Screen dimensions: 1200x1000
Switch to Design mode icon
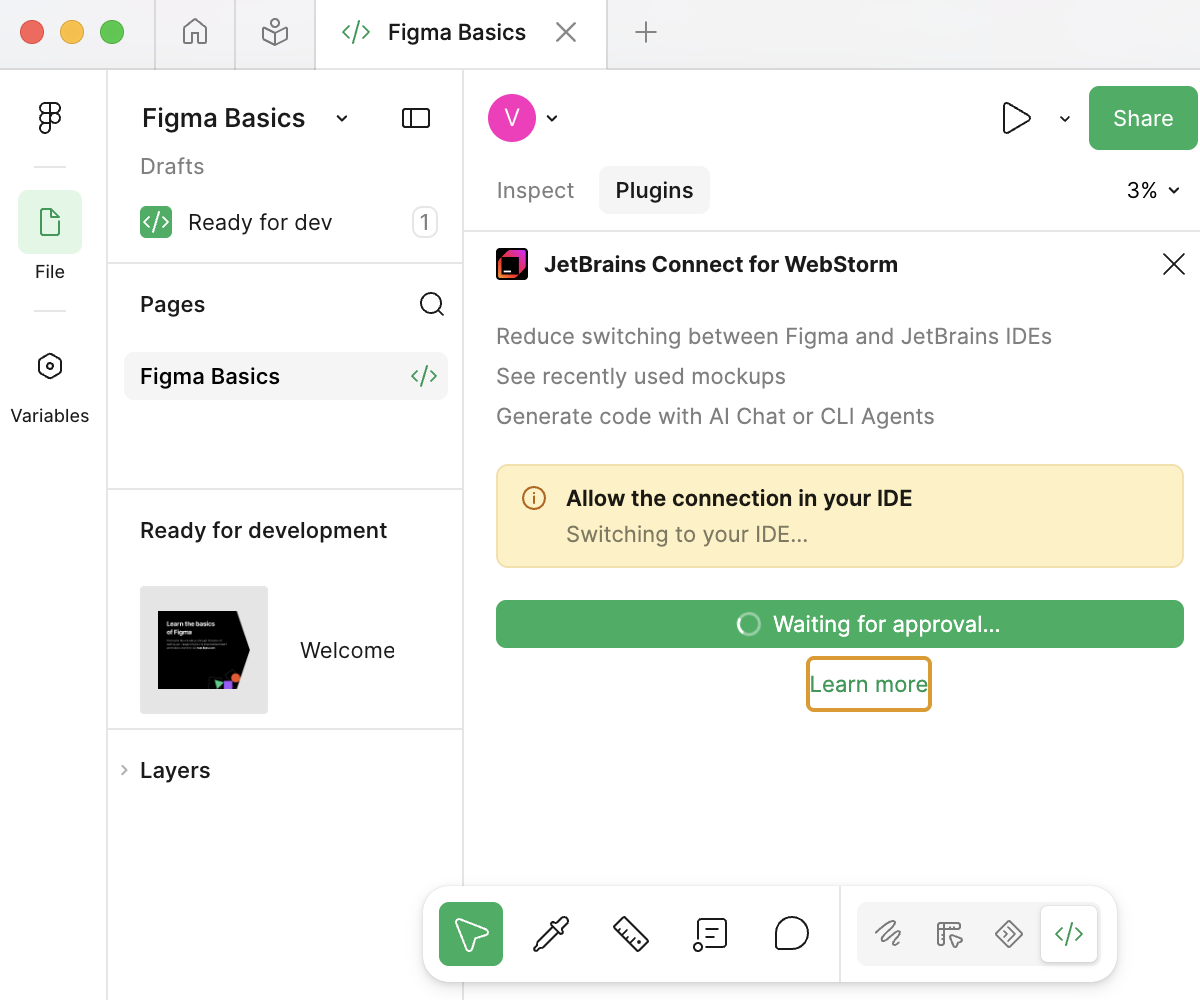(x=949, y=934)
